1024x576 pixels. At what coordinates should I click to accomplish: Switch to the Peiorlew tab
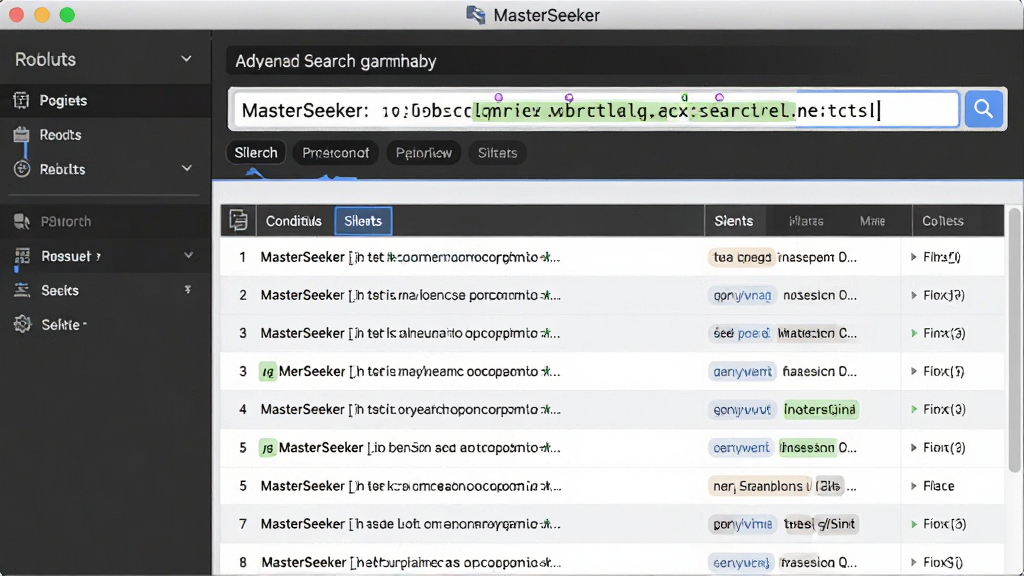[424, 153]
